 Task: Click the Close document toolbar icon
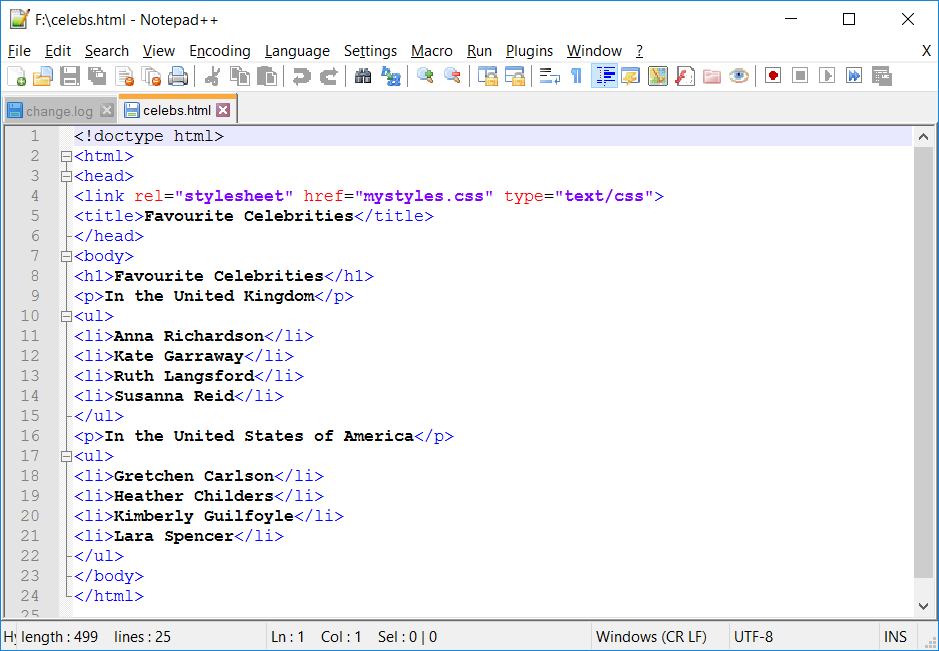point(125,77)
